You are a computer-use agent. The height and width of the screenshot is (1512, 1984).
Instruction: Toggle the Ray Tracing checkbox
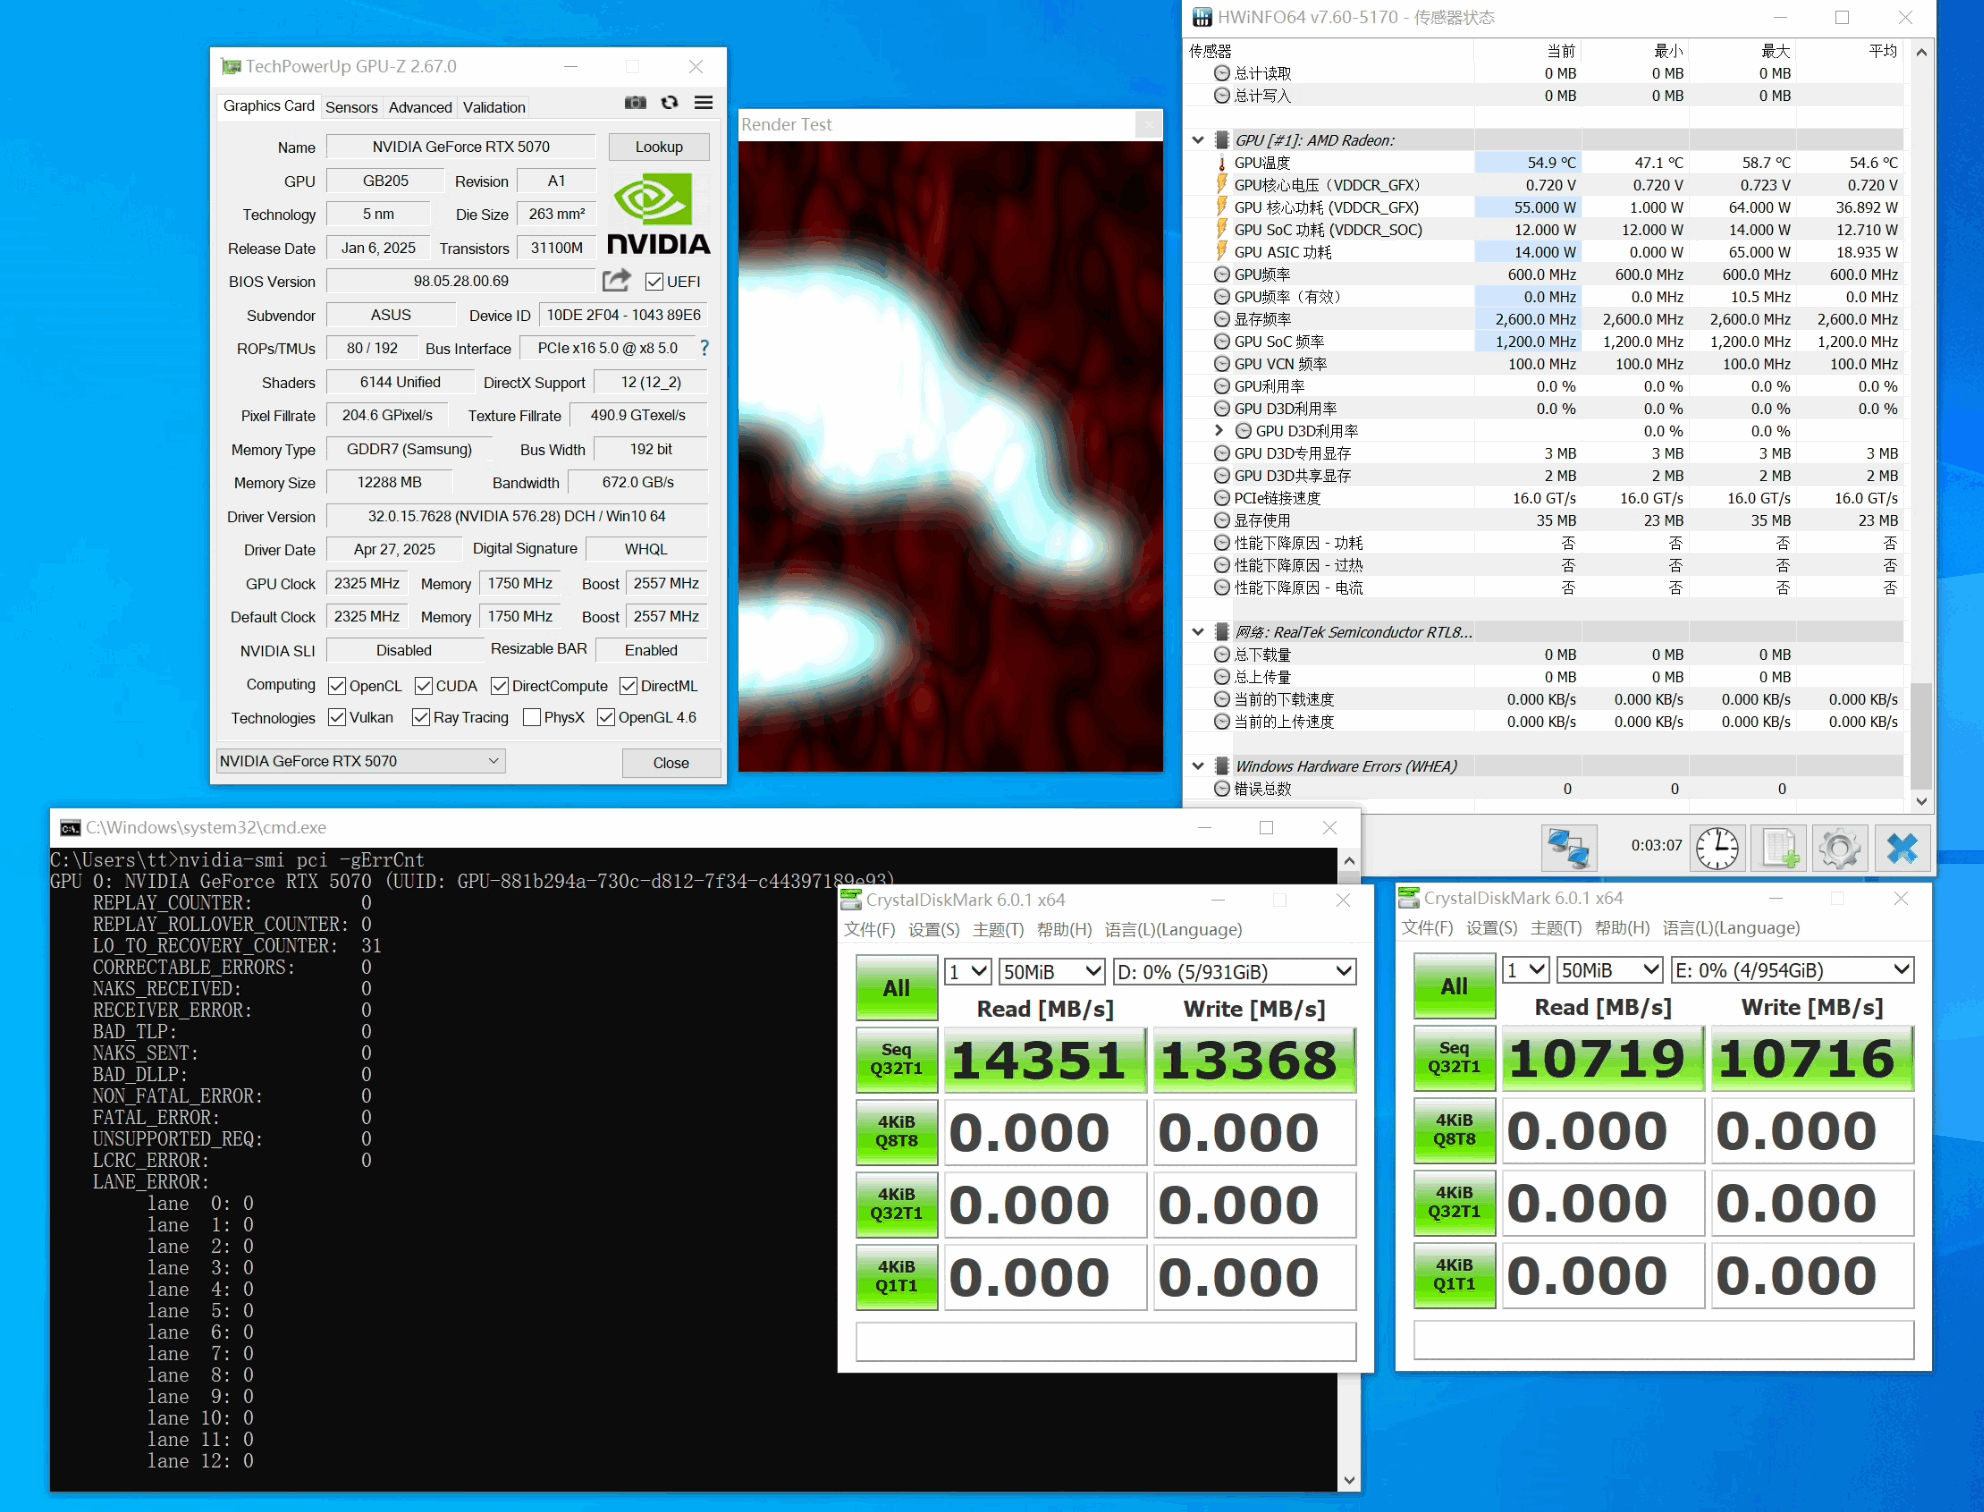point(421,718)
